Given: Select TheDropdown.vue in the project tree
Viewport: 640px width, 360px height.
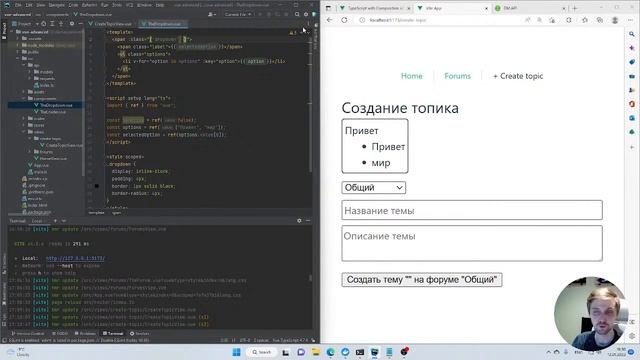Looking at the screenshot, I should [x=56, y=105].
